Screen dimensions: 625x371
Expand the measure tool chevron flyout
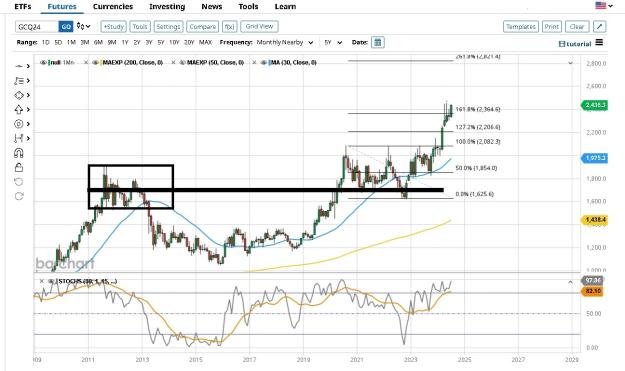click(x=28, y=138)
